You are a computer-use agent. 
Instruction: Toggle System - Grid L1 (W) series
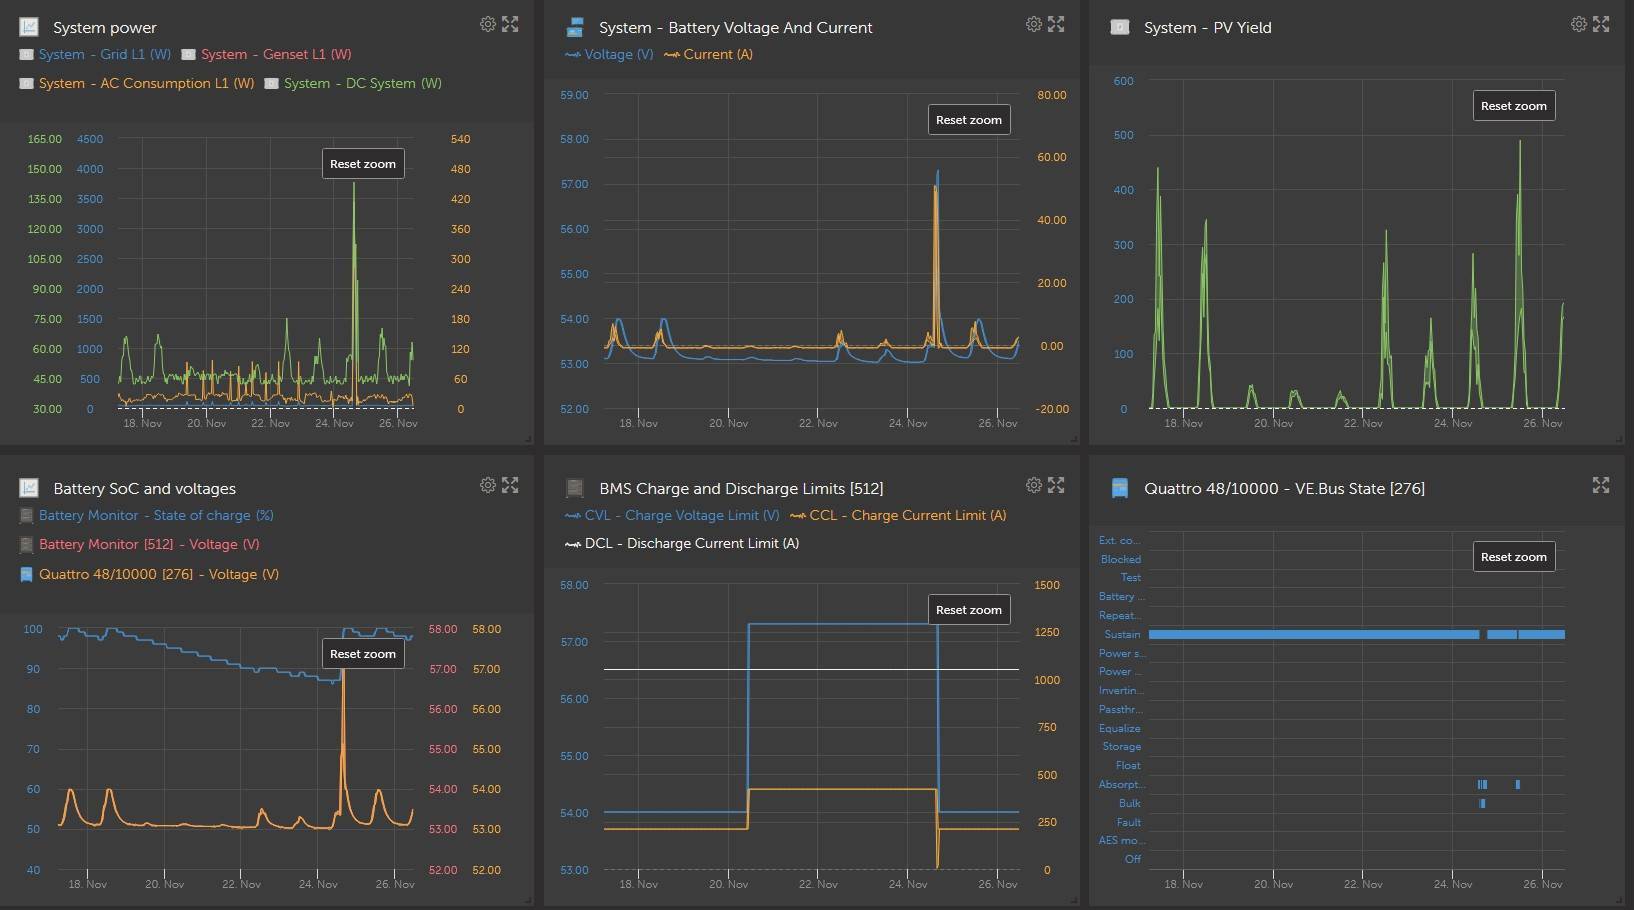coord(104,54)
